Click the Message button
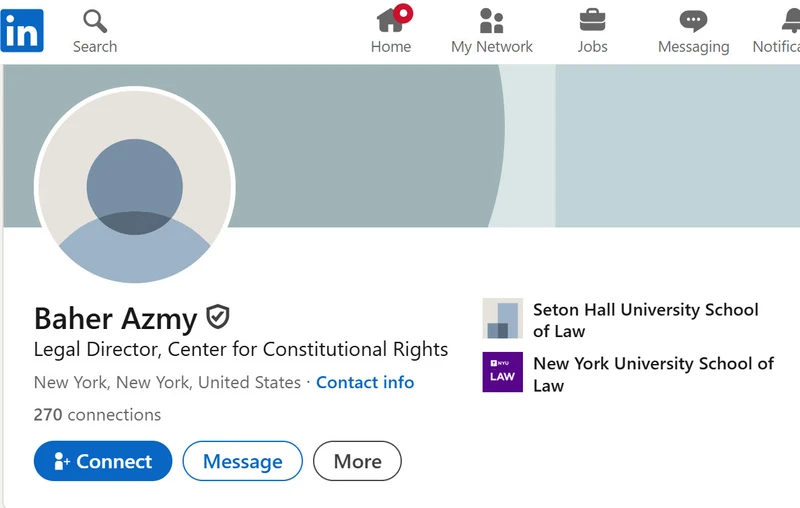This screenshot has height=508, width=800. coord(242,461)
